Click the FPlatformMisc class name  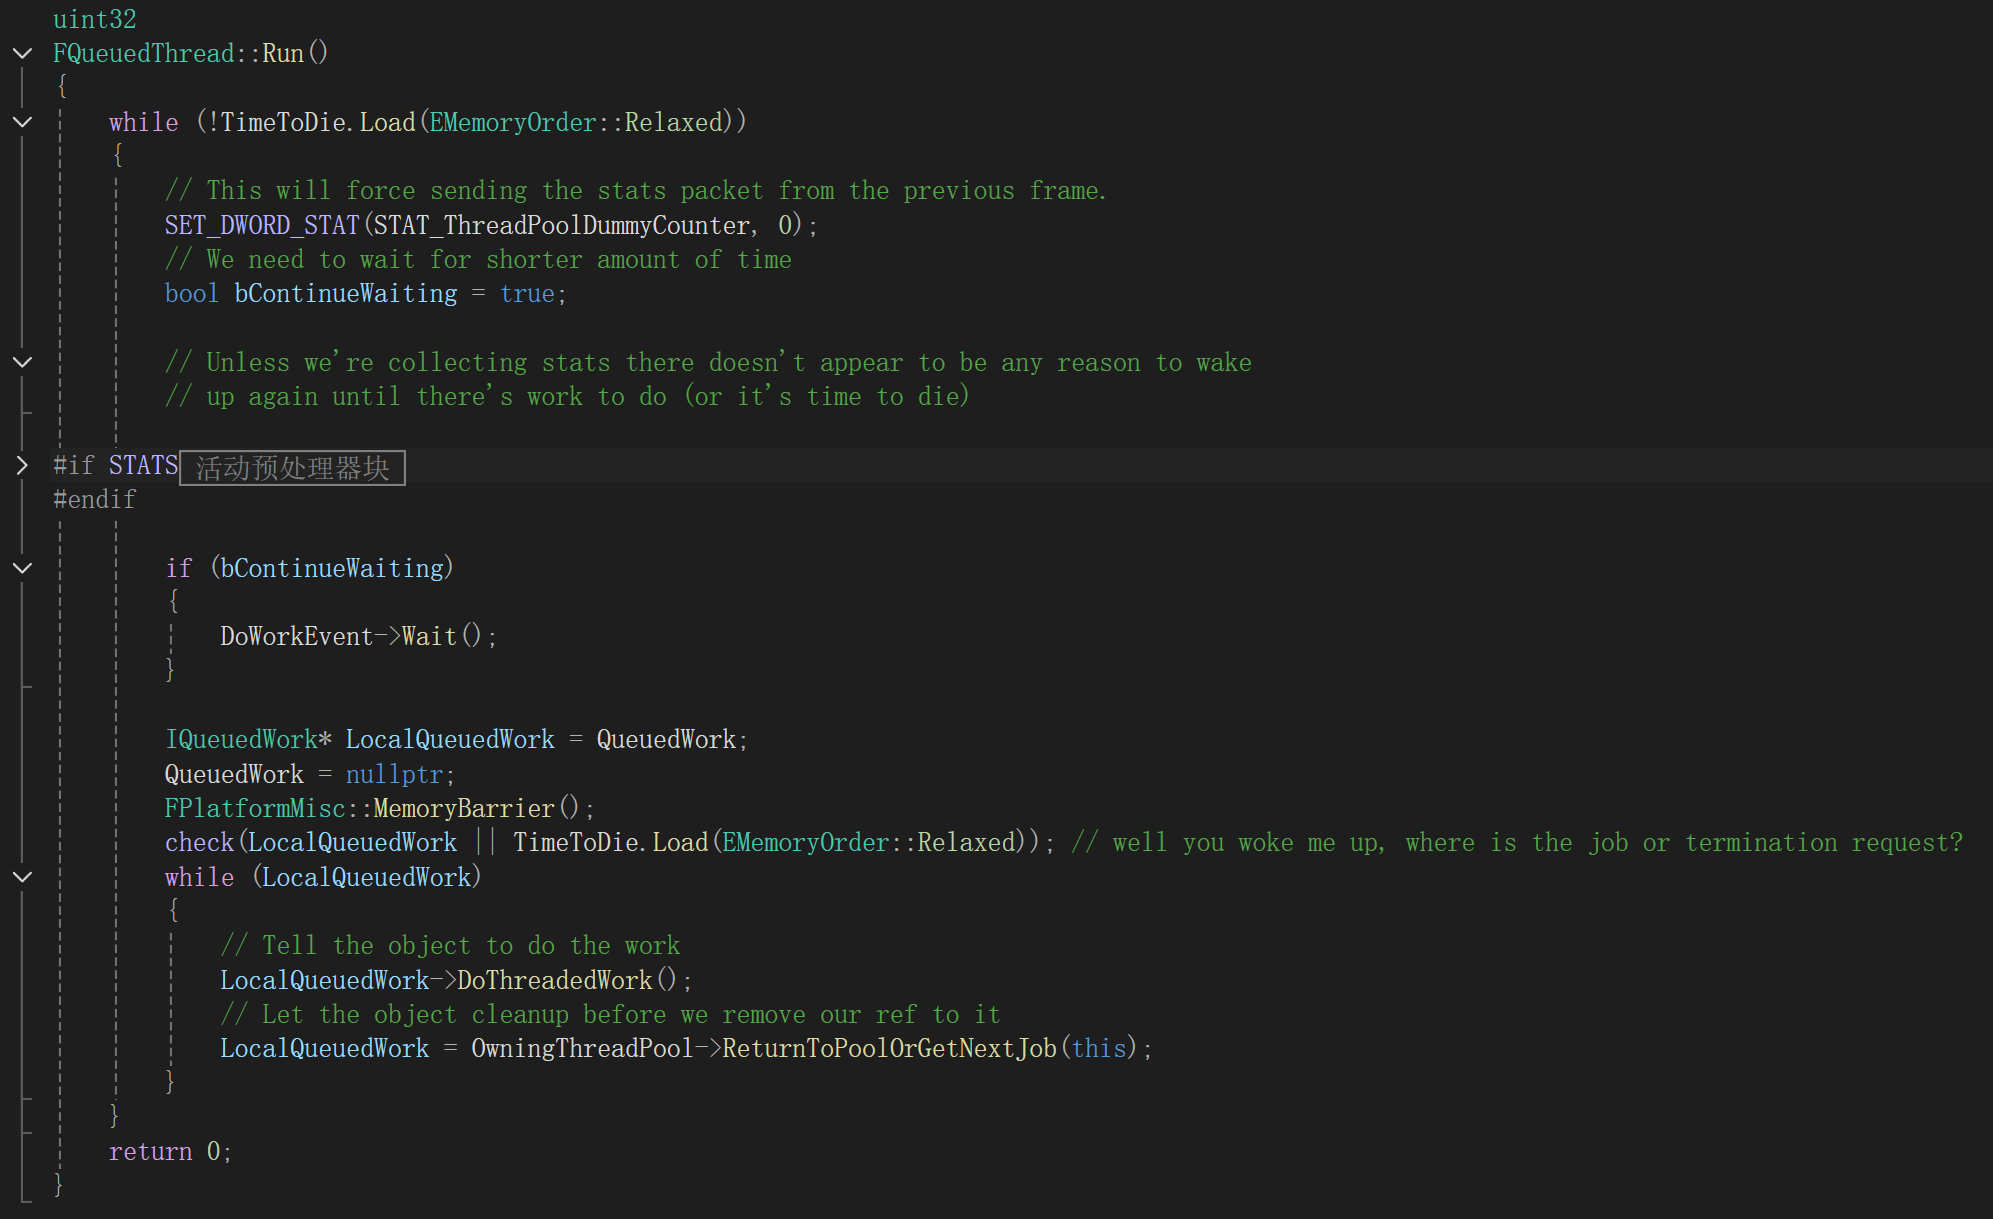255,808
